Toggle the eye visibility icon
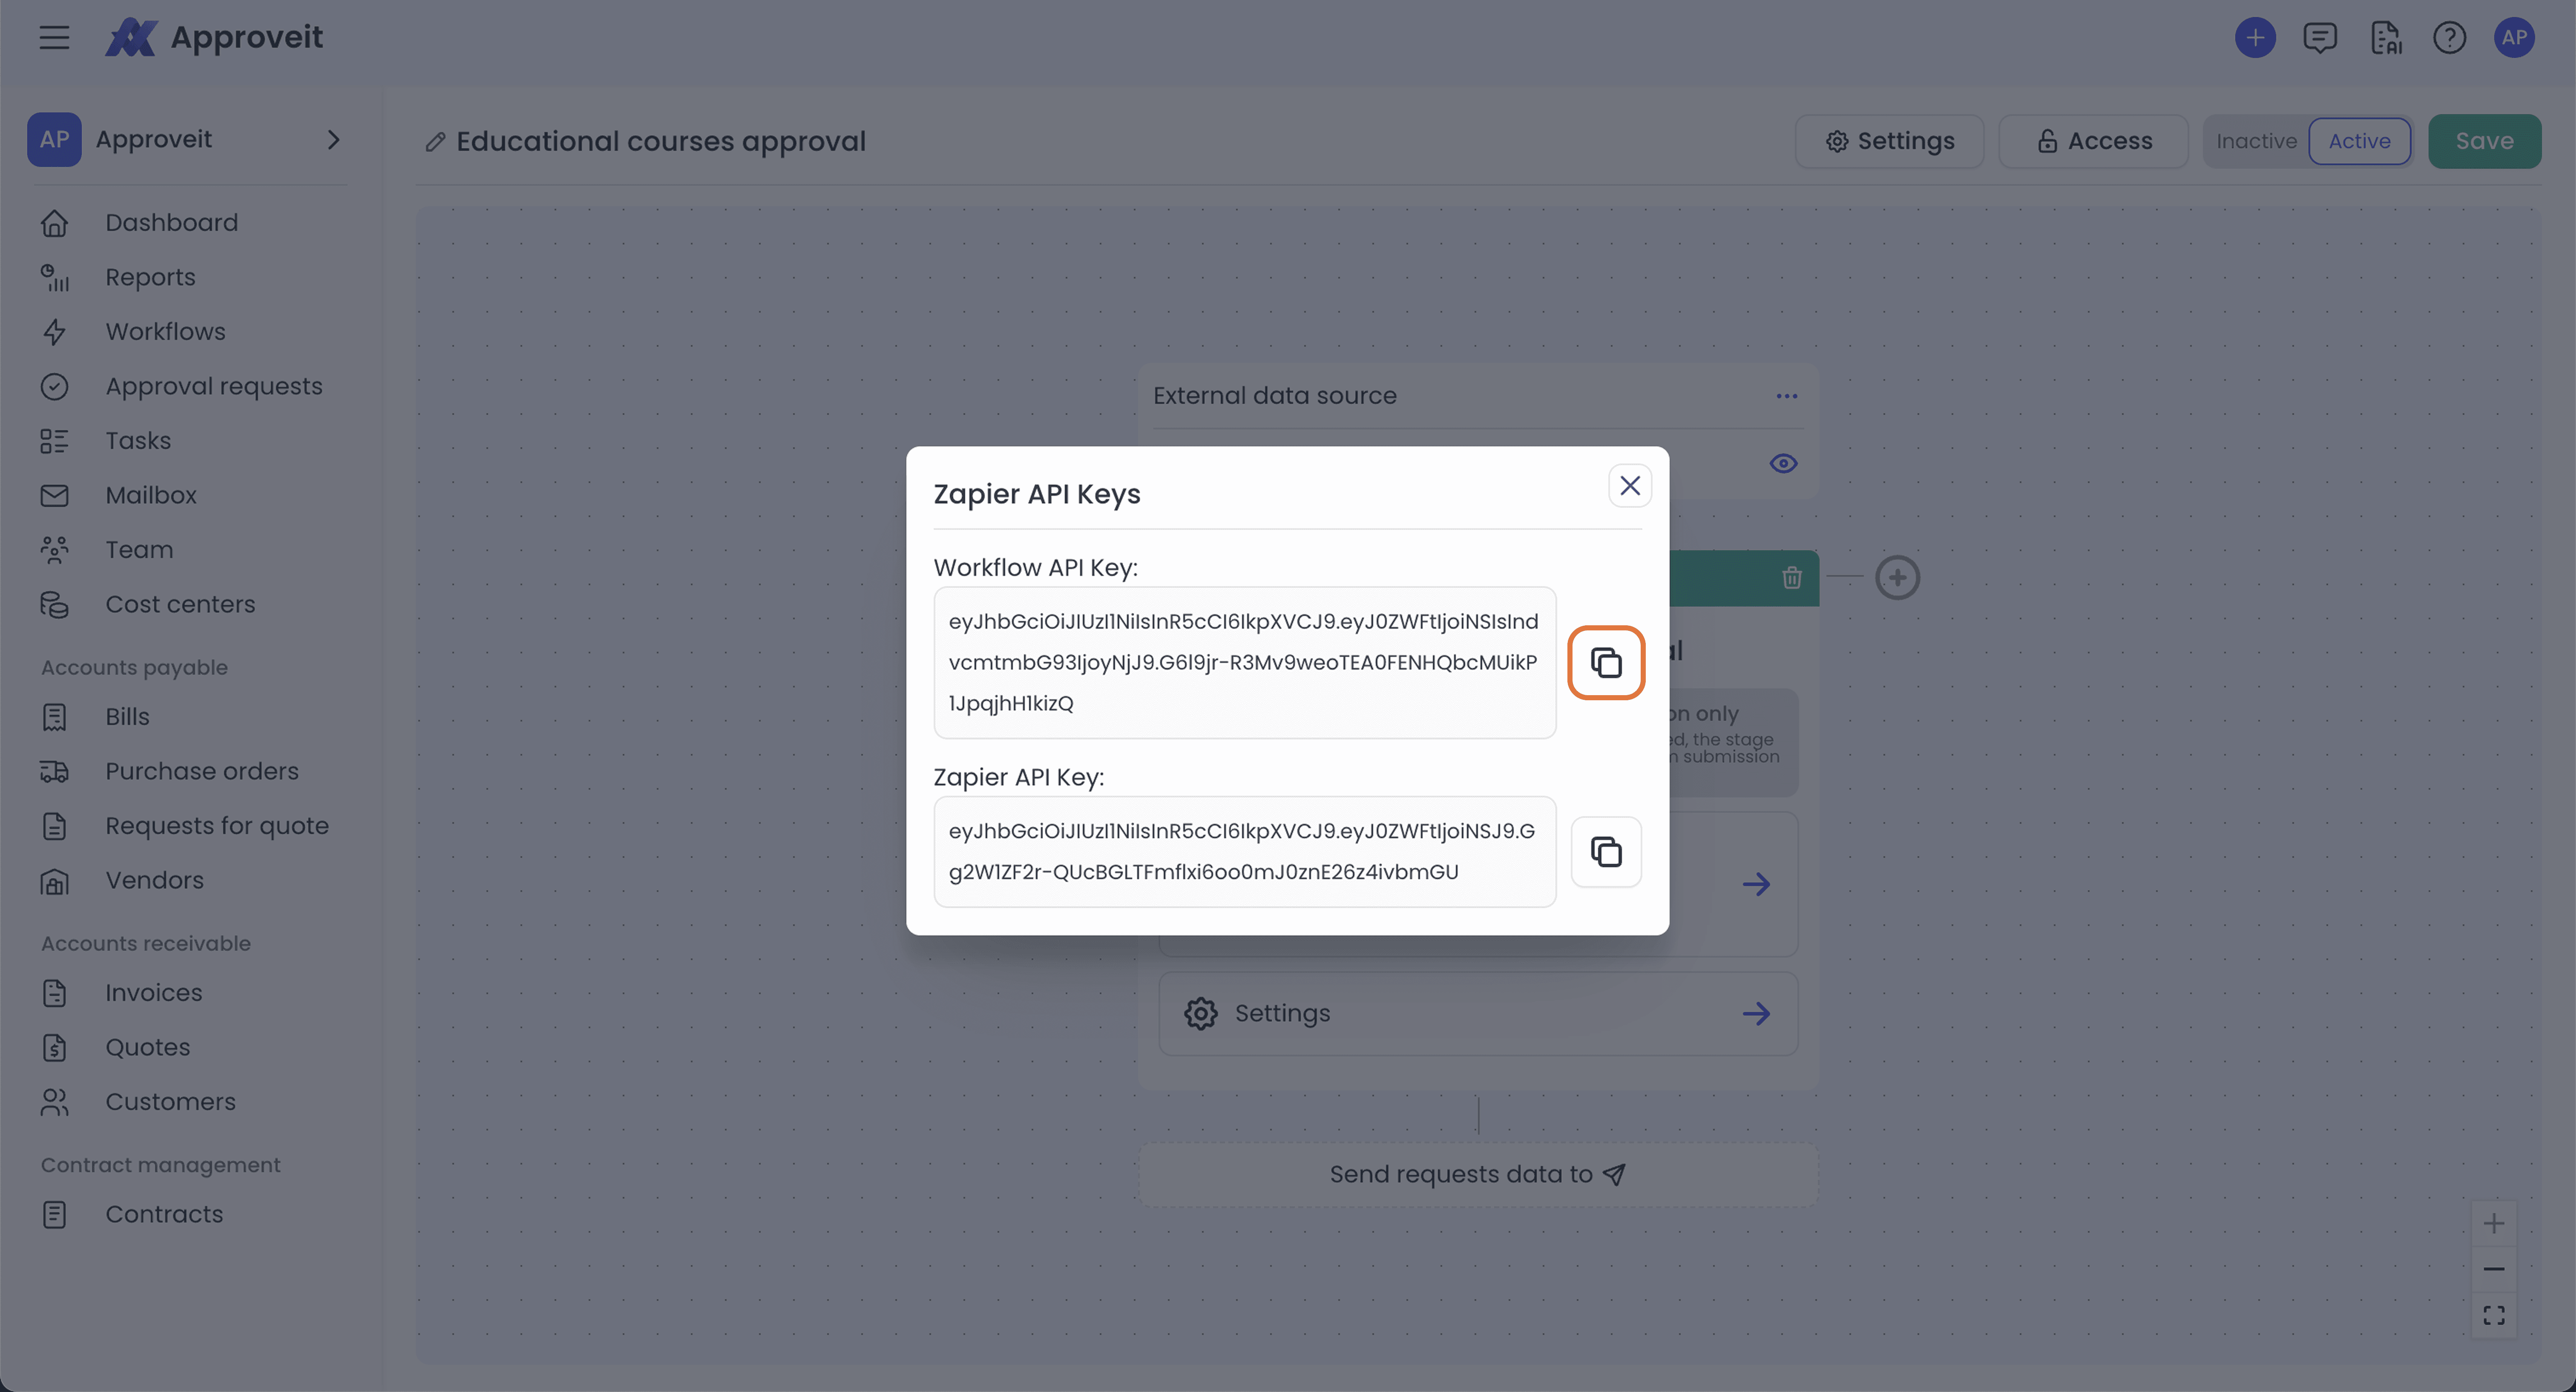The height and width of the screenshot is (1392, 2576). pos(1783,463)
